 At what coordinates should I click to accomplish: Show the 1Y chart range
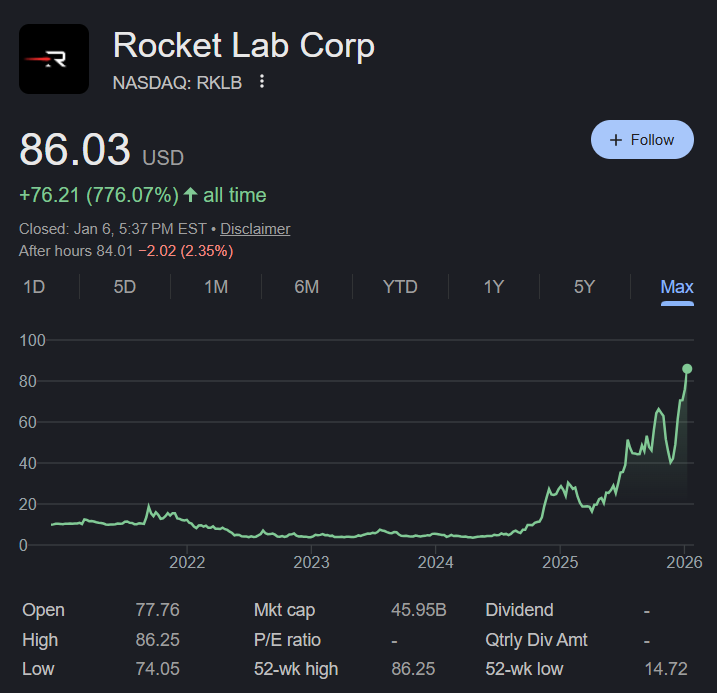[494, 287]
